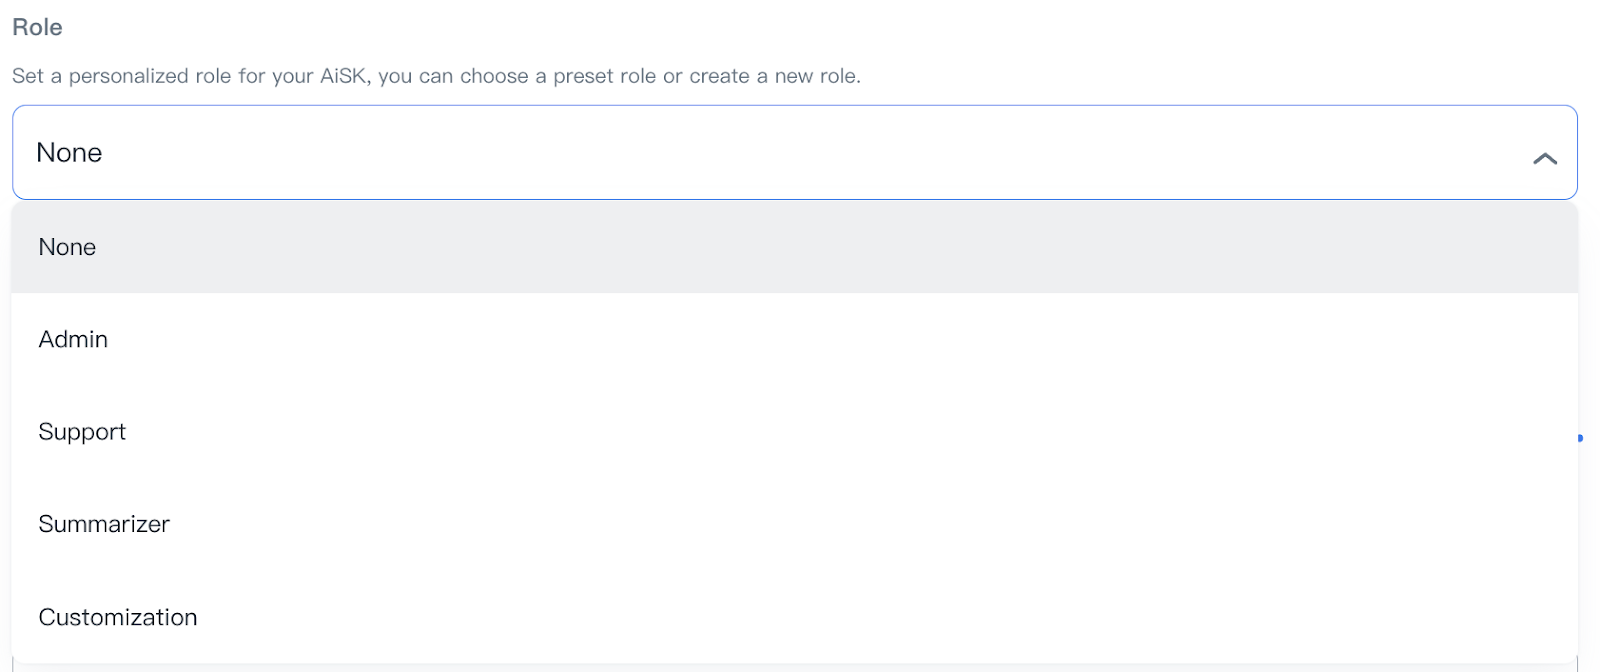Click the Support list item
This screenshot has height=672, width=1600.
(x=82, y=432)
